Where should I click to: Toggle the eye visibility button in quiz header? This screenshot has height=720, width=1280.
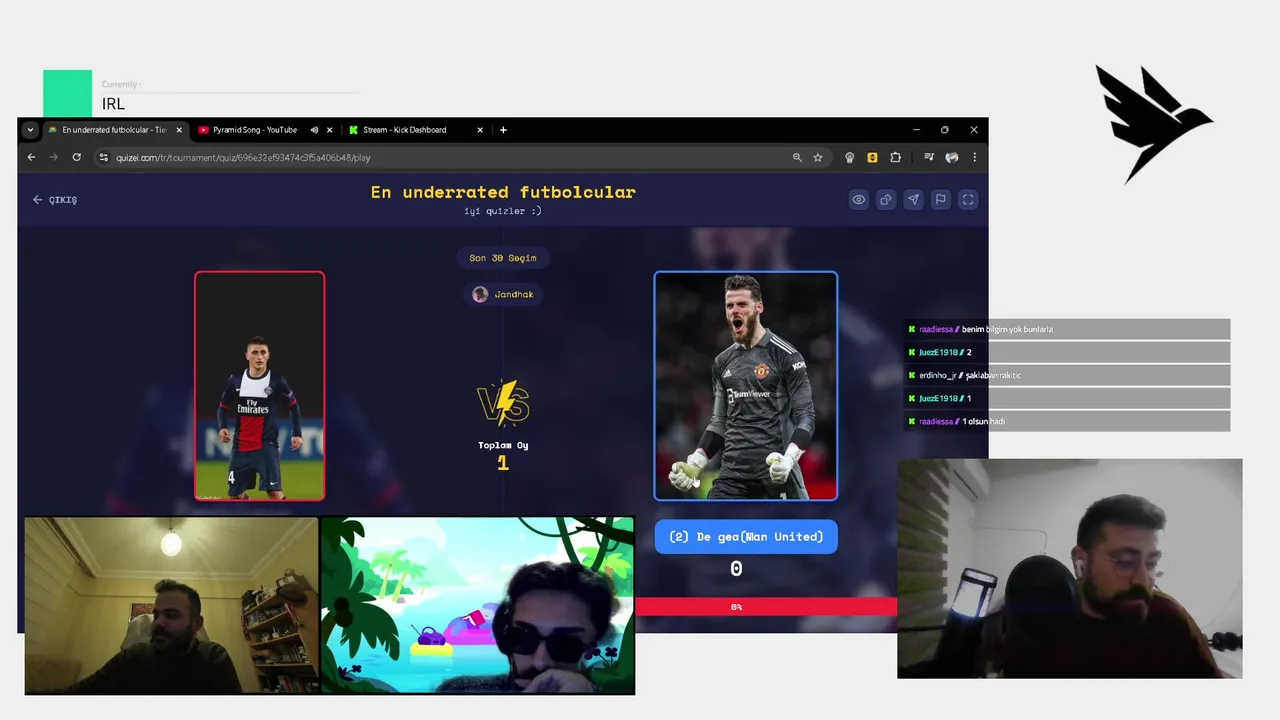coord(858,200)
